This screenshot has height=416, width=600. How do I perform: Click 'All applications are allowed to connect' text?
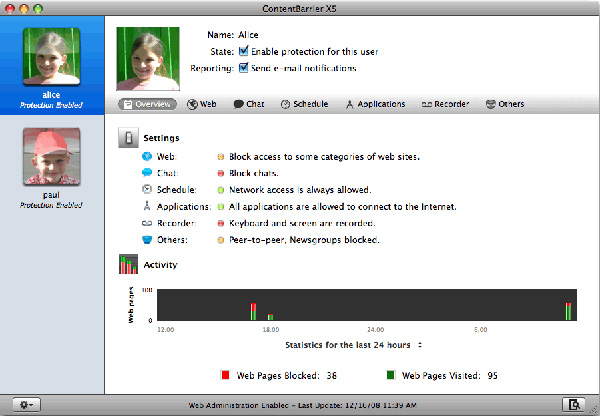(x=342, y=207)
